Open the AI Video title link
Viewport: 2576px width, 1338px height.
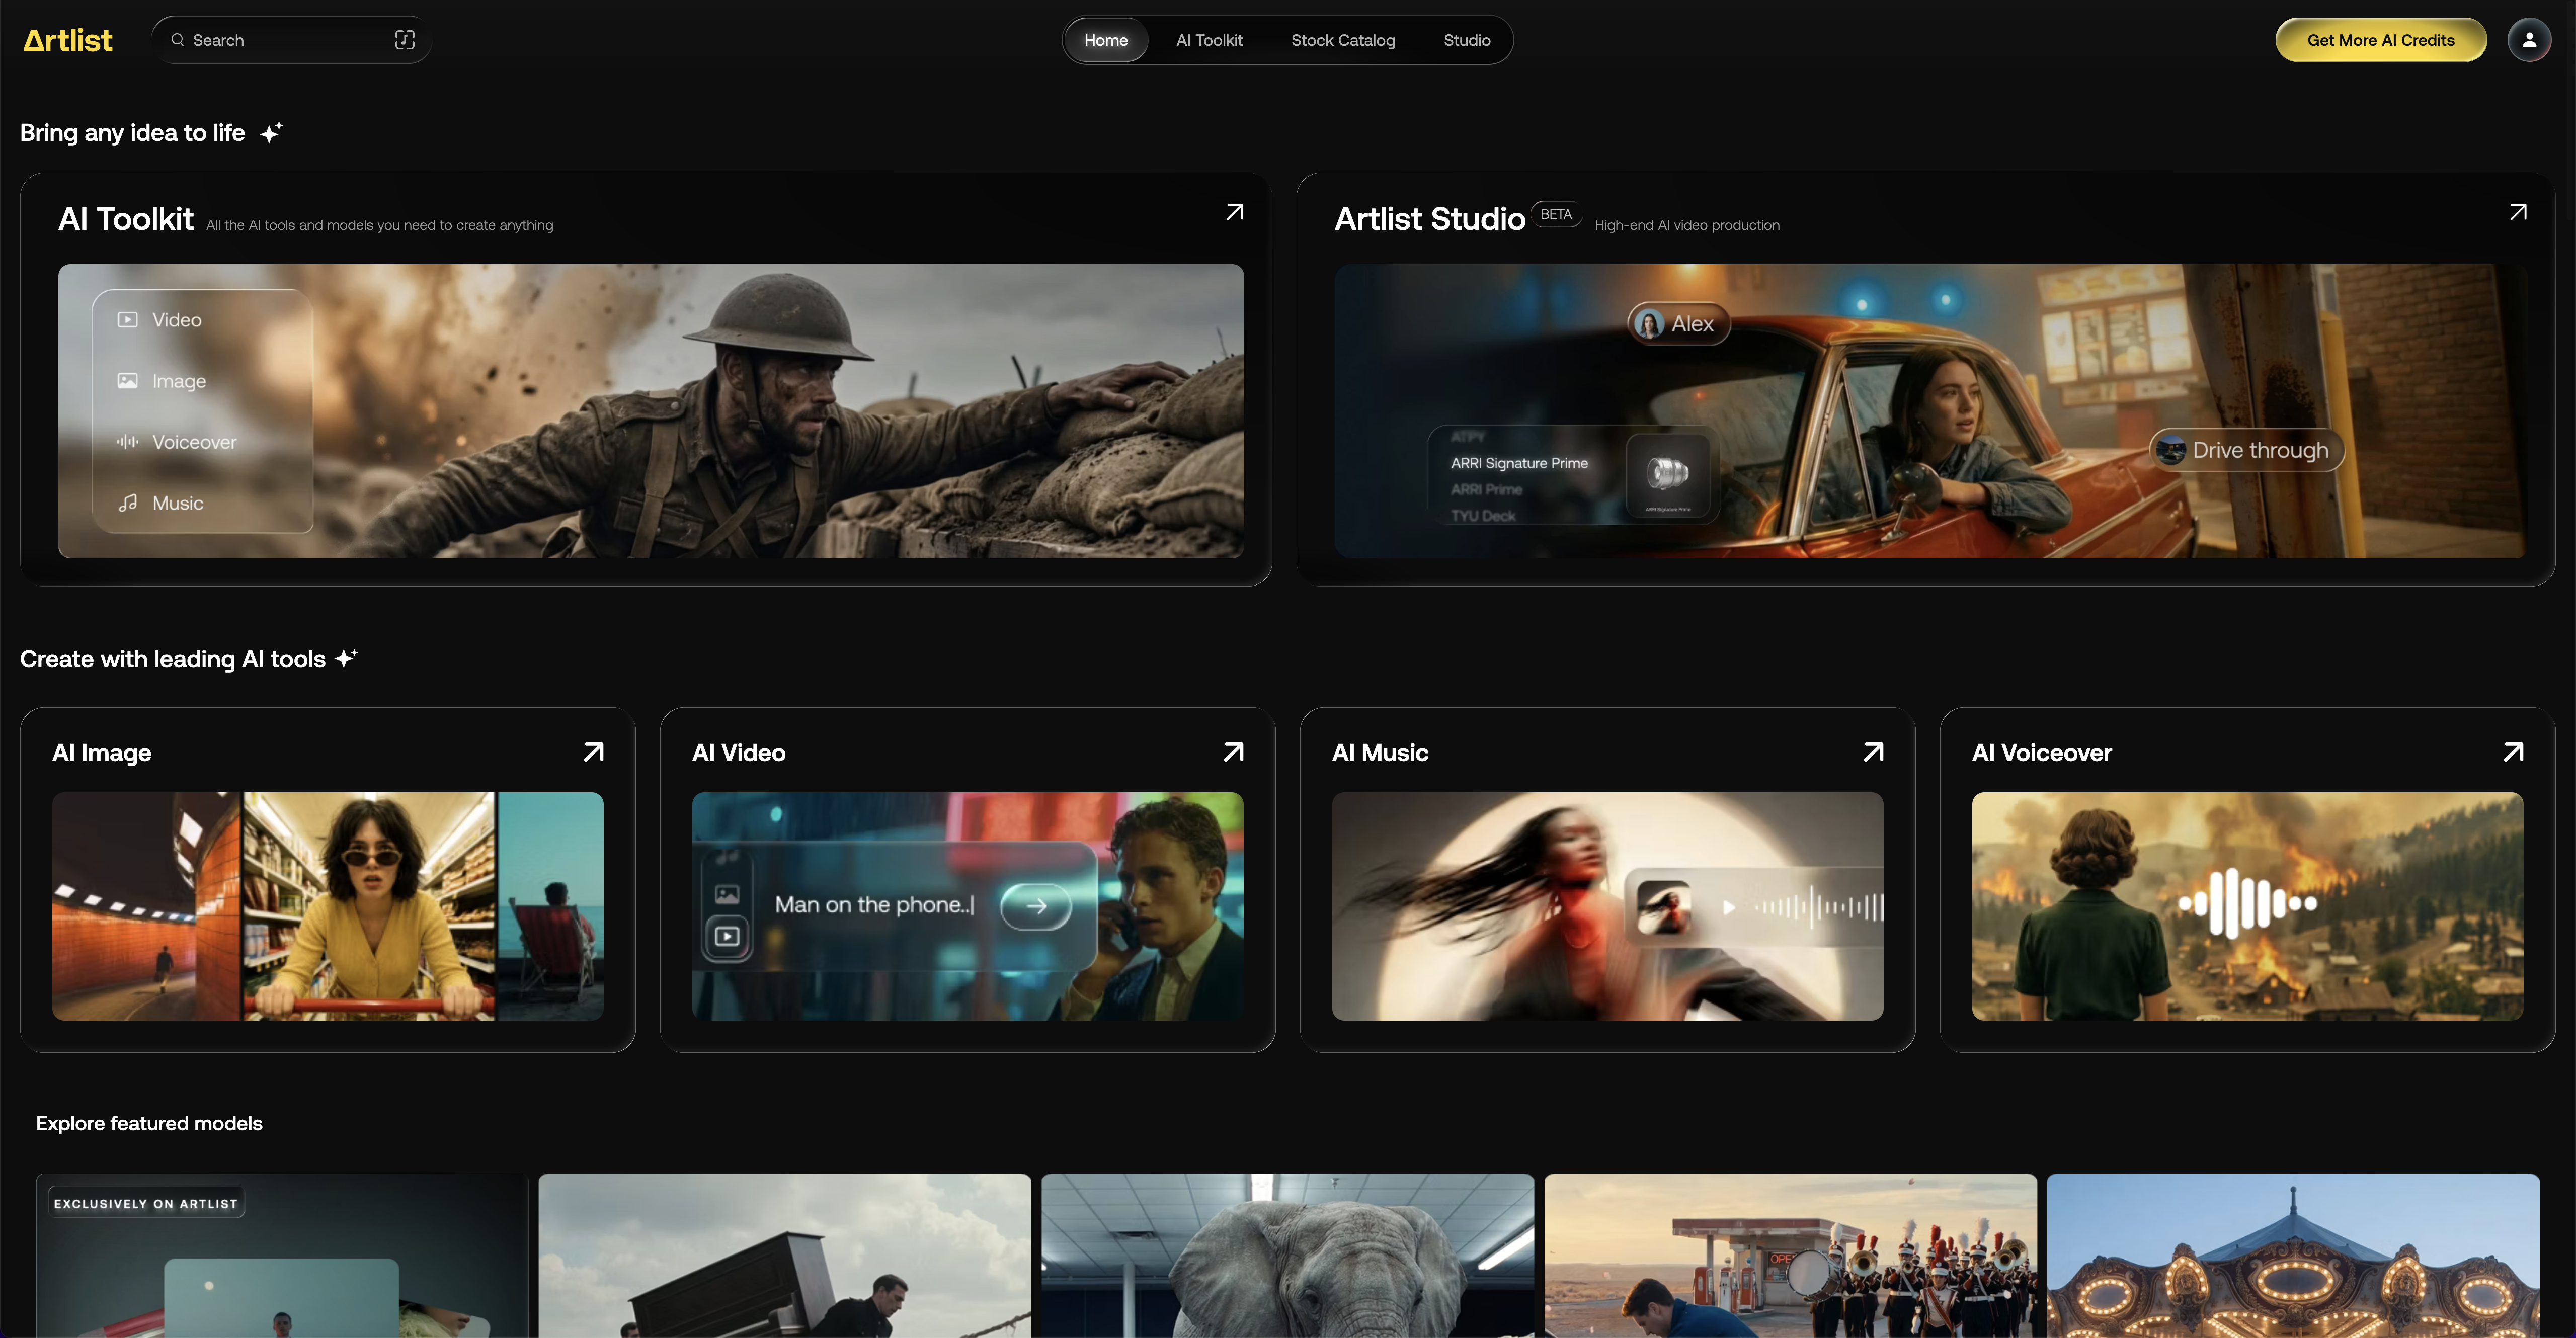coord(739,753)
